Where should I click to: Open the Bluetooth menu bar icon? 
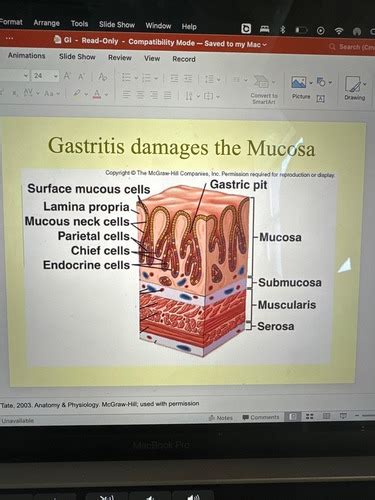[x=283, y=30]
